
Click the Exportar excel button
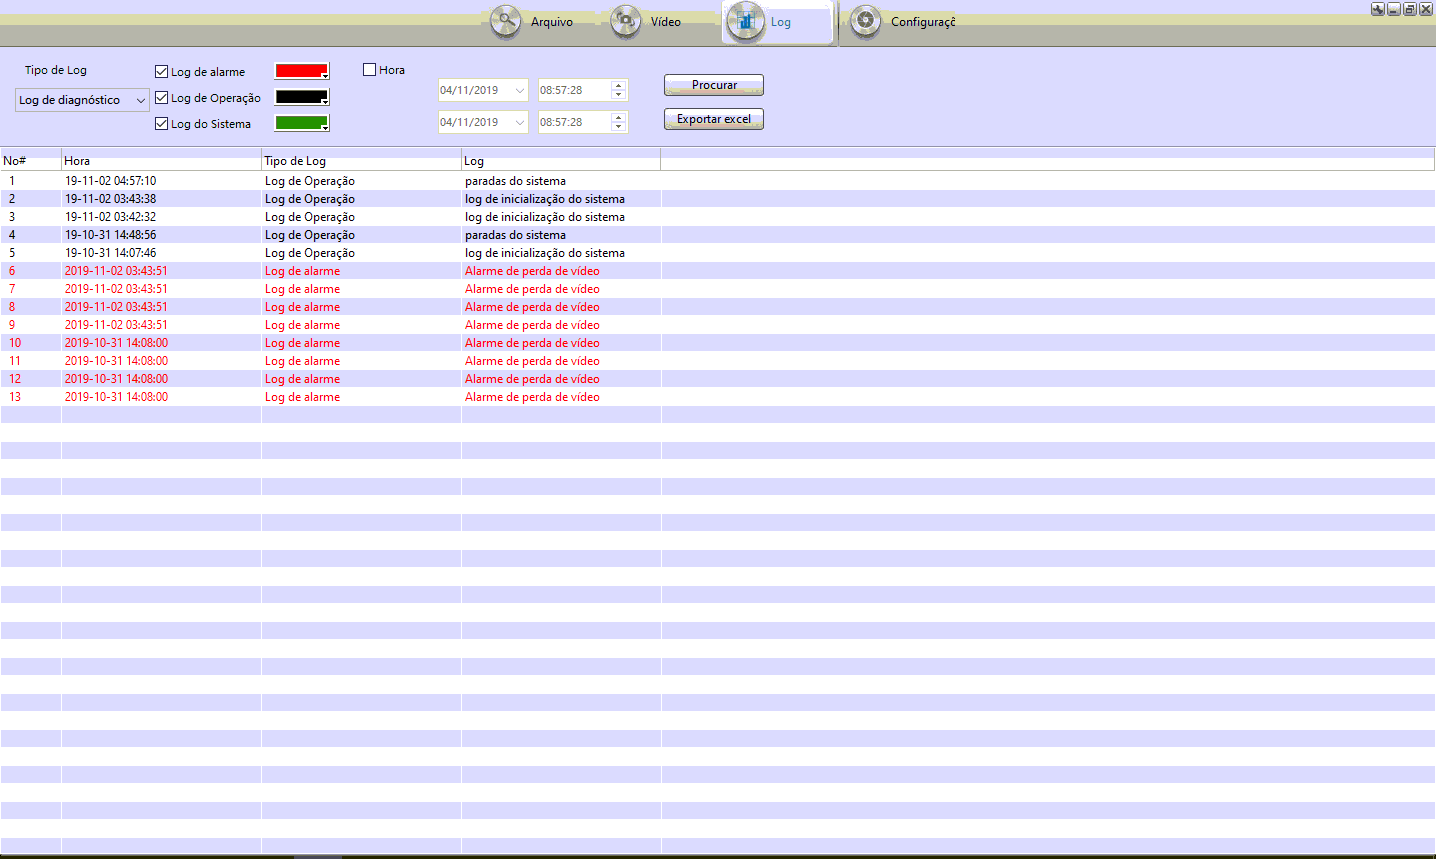click(713, 119)
